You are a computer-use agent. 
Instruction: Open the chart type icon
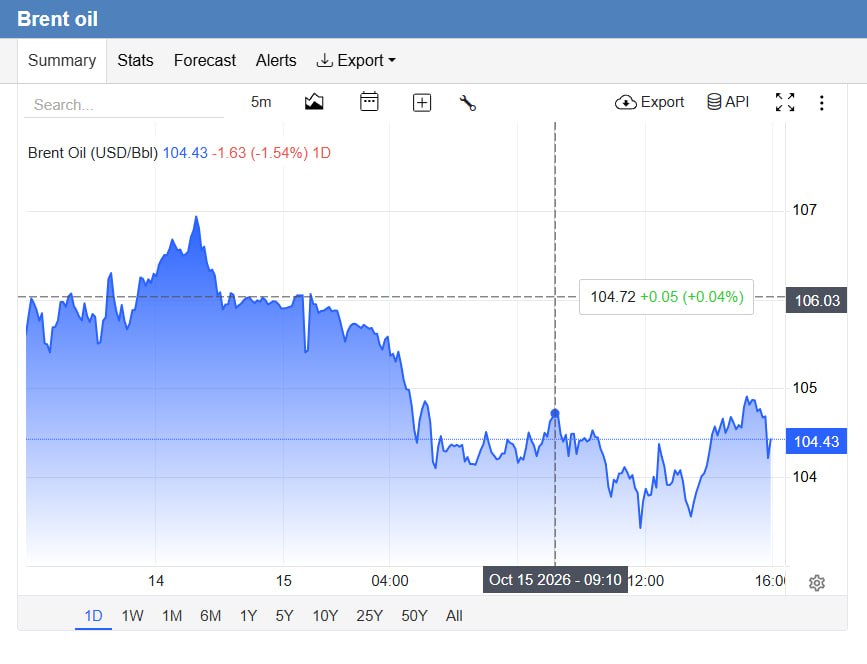pos(314,102)
